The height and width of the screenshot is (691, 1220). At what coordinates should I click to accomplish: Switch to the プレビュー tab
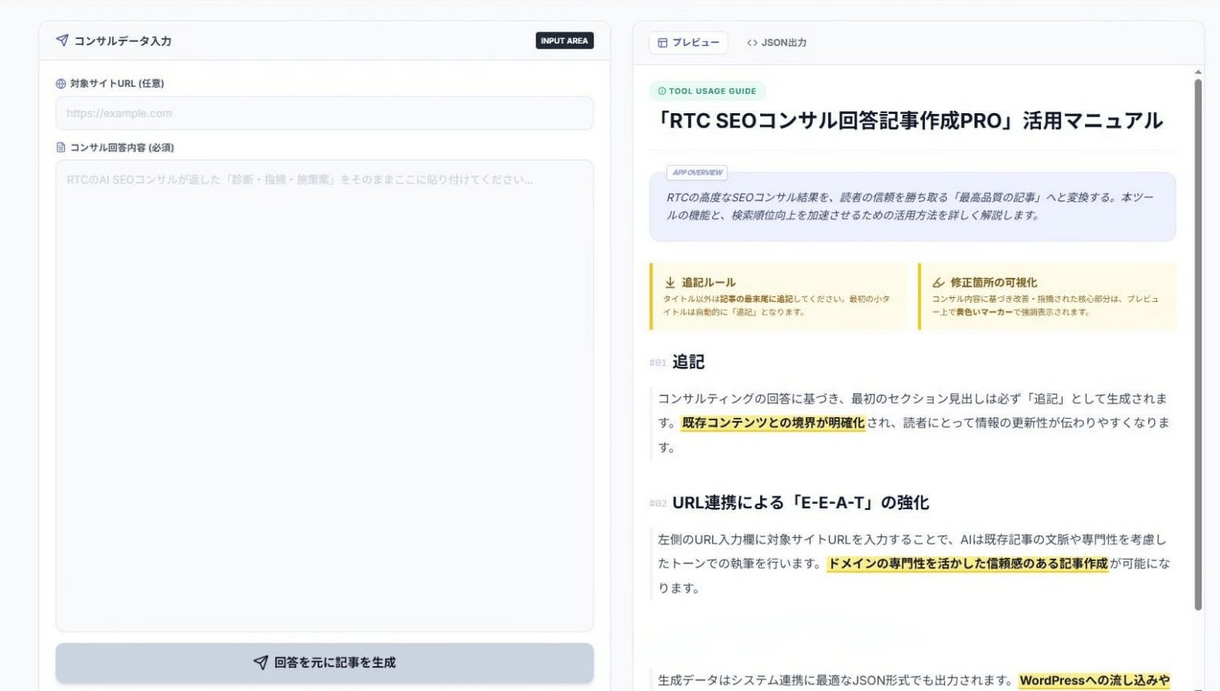(x=688, y=43)
